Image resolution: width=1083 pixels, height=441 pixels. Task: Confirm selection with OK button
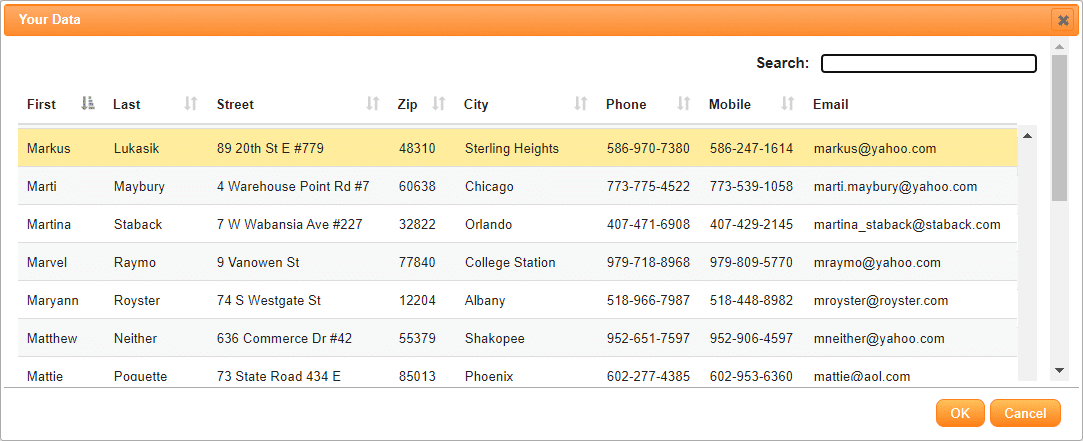pyautogui.click(x=960, y=413)
